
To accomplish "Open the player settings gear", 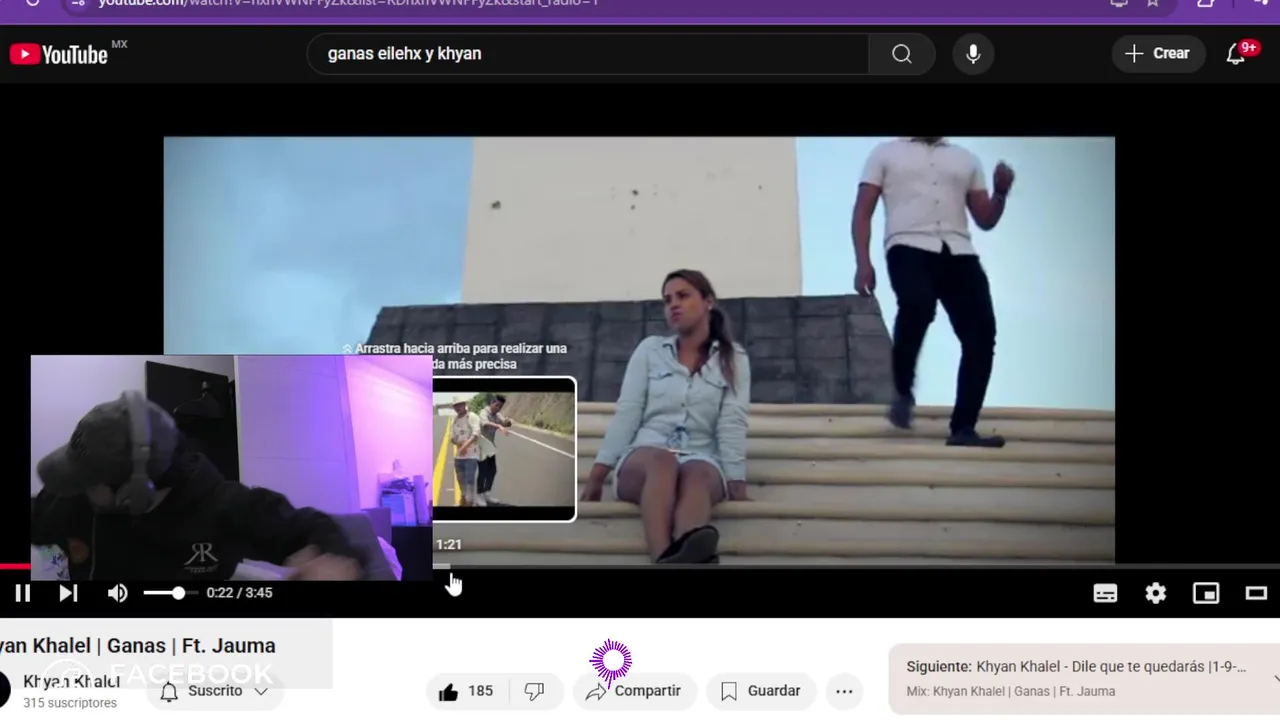I will click(1156, 593).
